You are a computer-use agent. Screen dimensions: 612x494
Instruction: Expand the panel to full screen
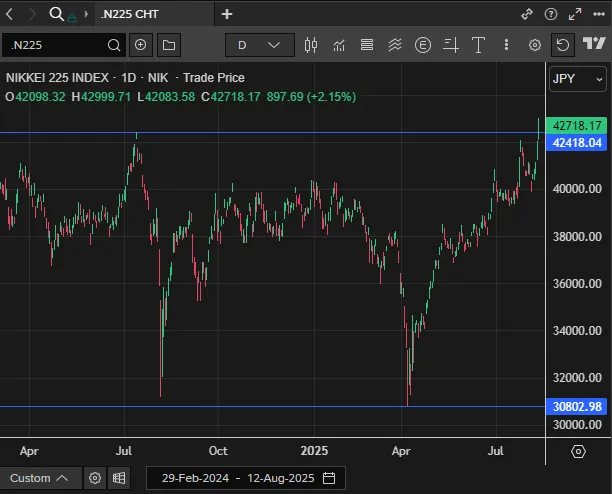(x=575, y=14)
